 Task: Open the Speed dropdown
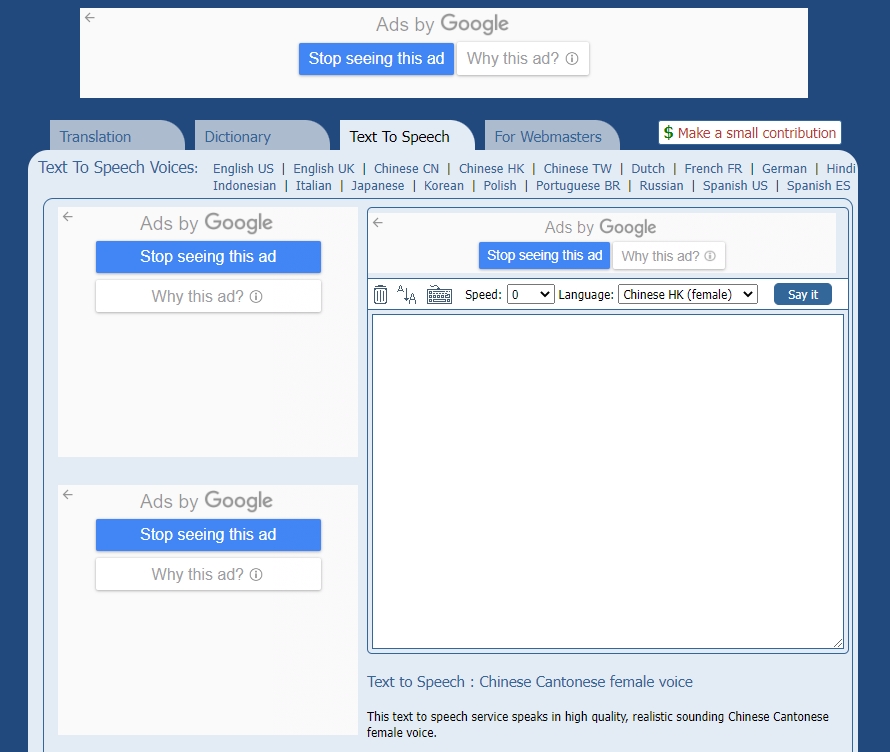pyautogui.click(x=530, y=294)
